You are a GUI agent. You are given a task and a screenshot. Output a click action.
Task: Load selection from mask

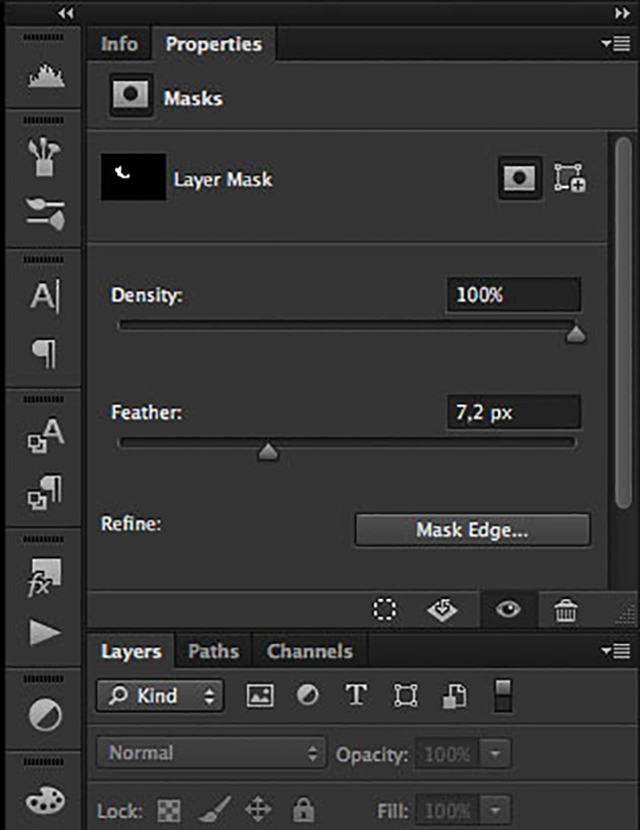click(384, 609)
